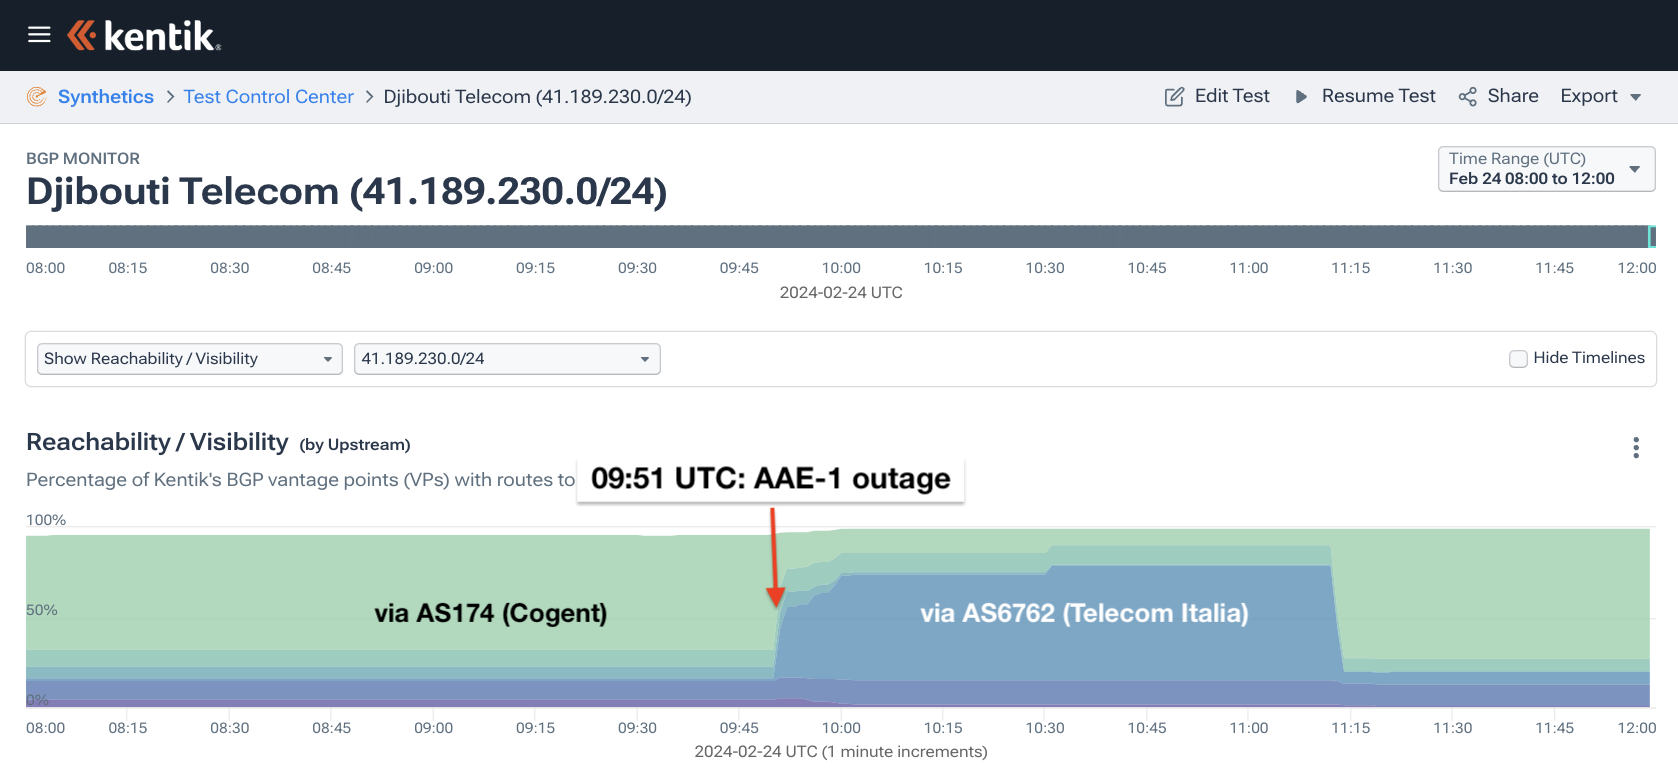1678x777 pixels.
Task: Click the via AS174 (Cogent) green area
Action: (x=490, y=613)
